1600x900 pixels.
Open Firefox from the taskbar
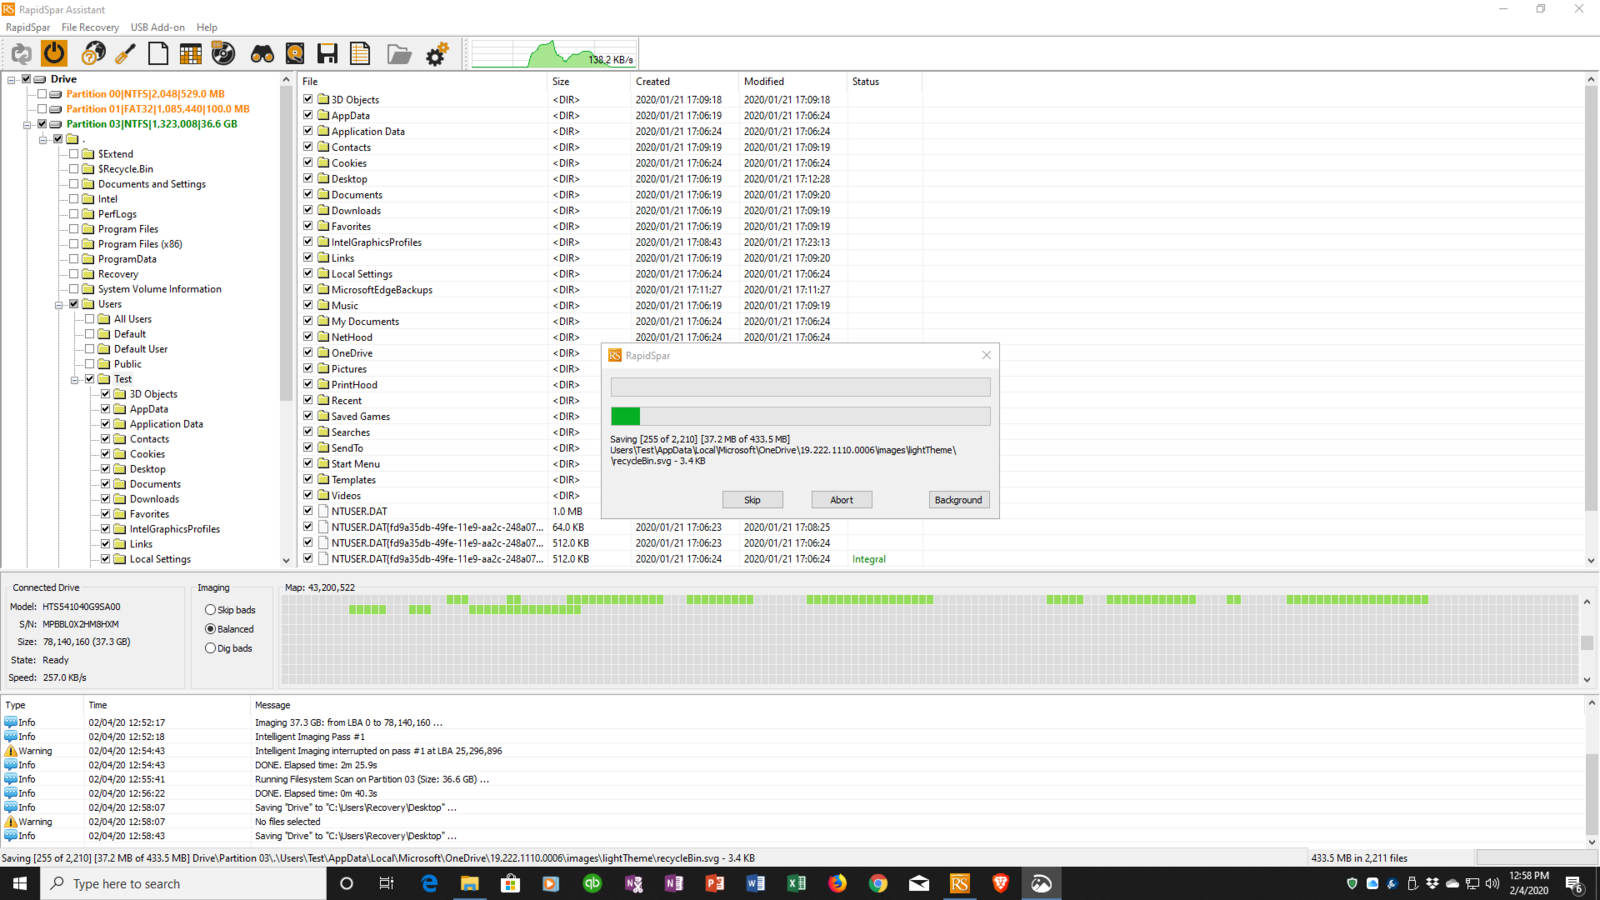click(x=837, y=883)
